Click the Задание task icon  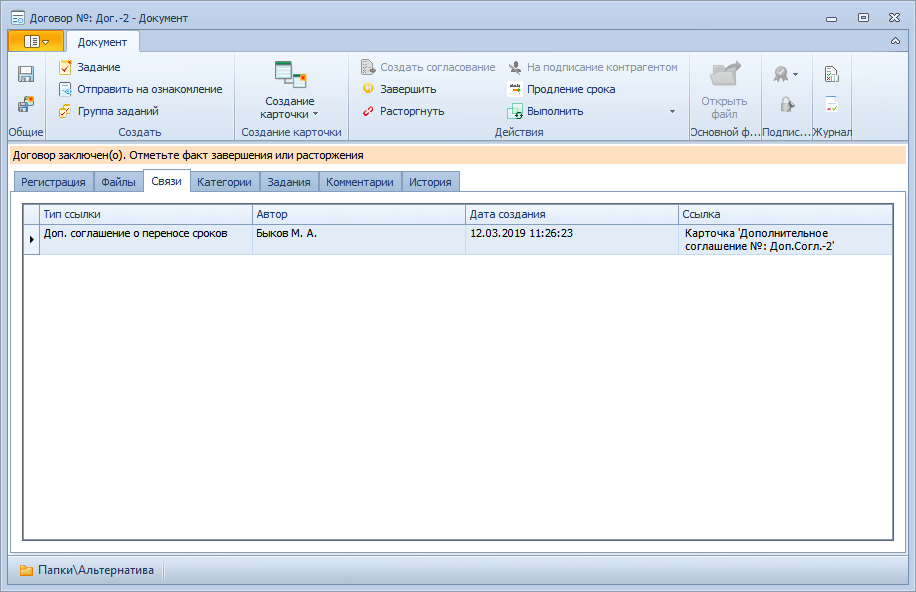[66, 67]
